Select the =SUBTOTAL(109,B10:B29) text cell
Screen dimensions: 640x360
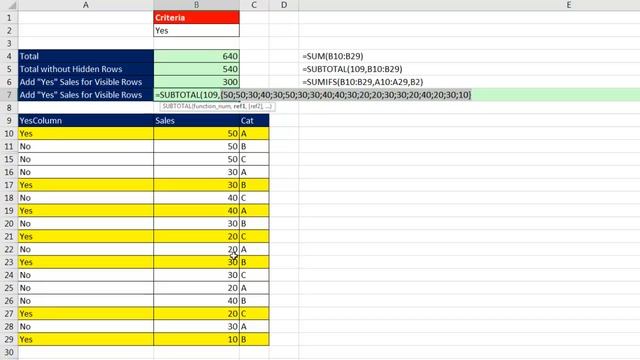click(352, 69)
